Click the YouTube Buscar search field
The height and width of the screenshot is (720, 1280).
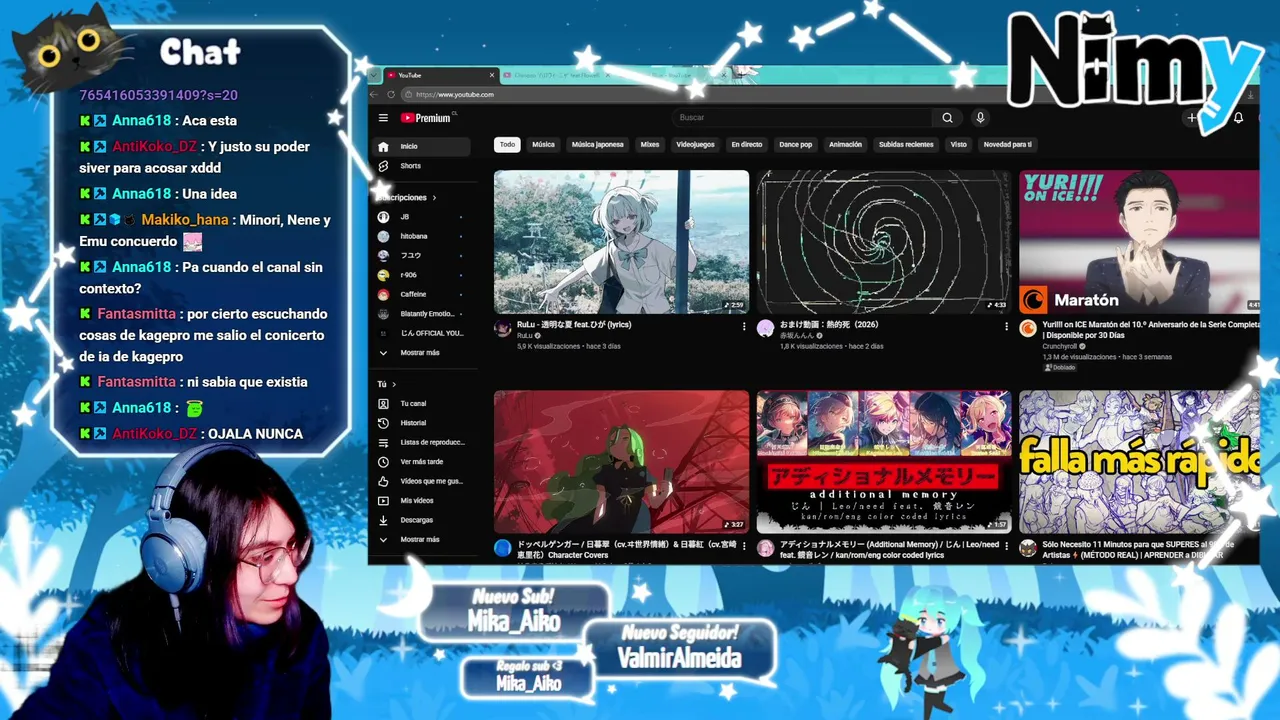pos(803,118)
